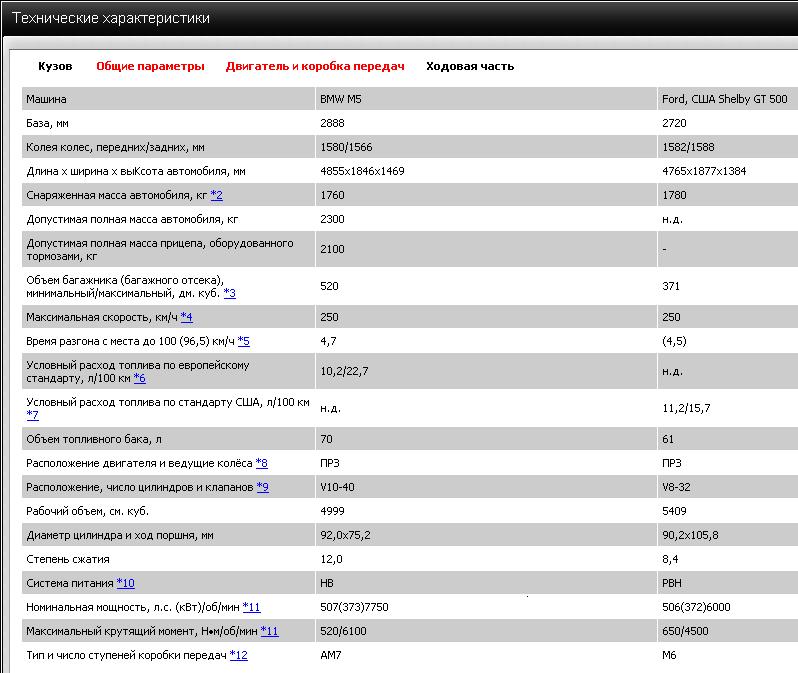798x673 pixels.
Task: Select torque value 650/4500
Action: point(686,631)
